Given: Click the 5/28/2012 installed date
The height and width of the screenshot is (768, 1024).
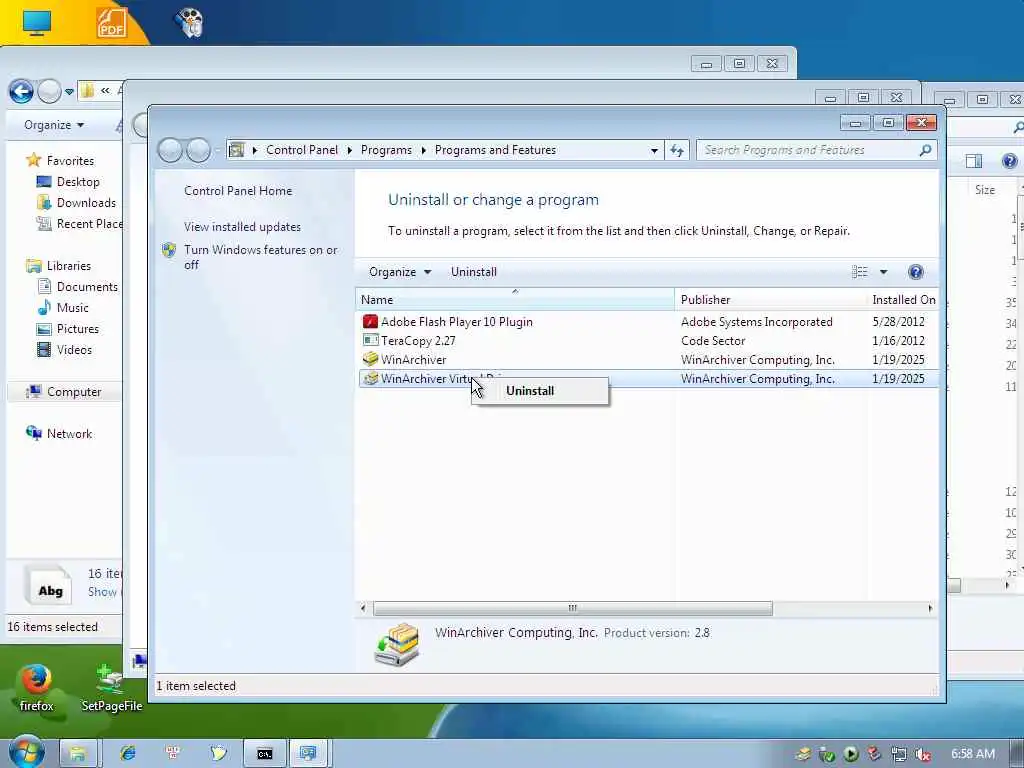Looking at the screenshot, I should click(898, 321).
